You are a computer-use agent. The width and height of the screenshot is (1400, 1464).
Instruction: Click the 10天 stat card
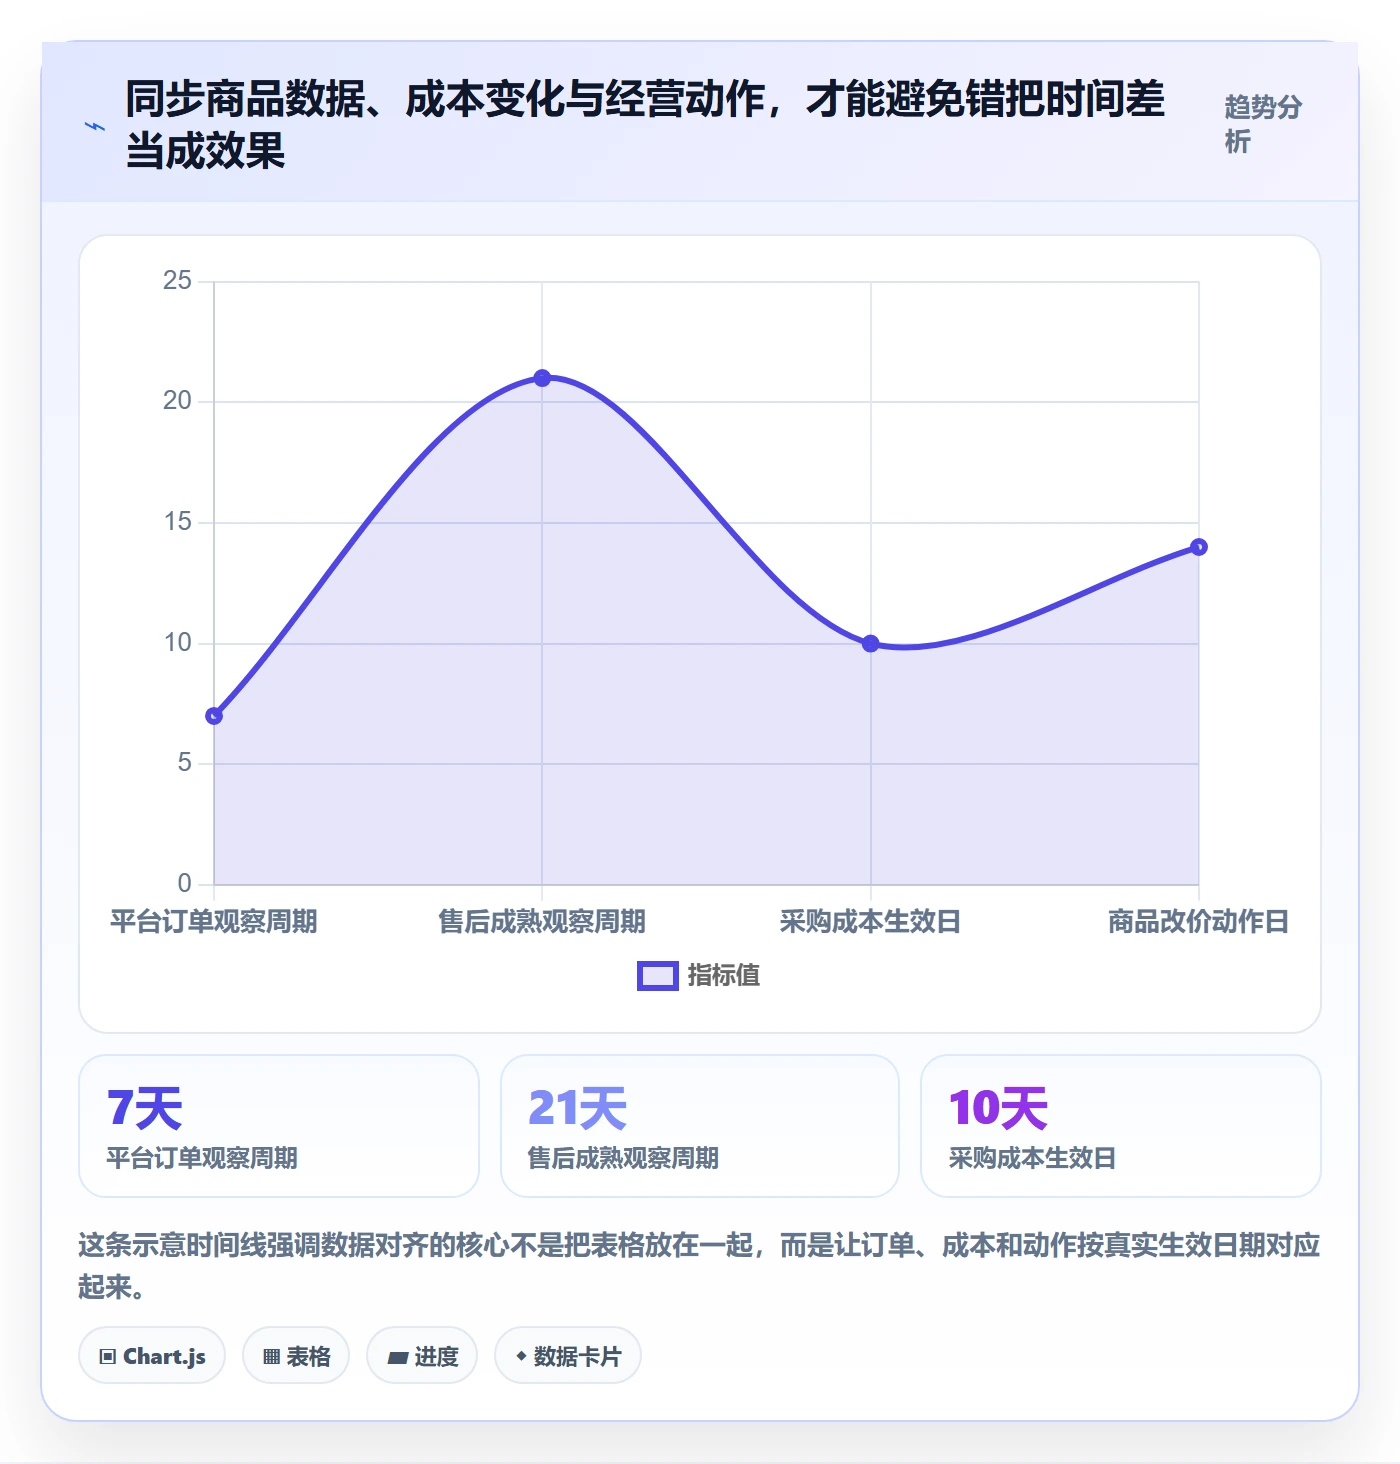tap(1121, 1126)
